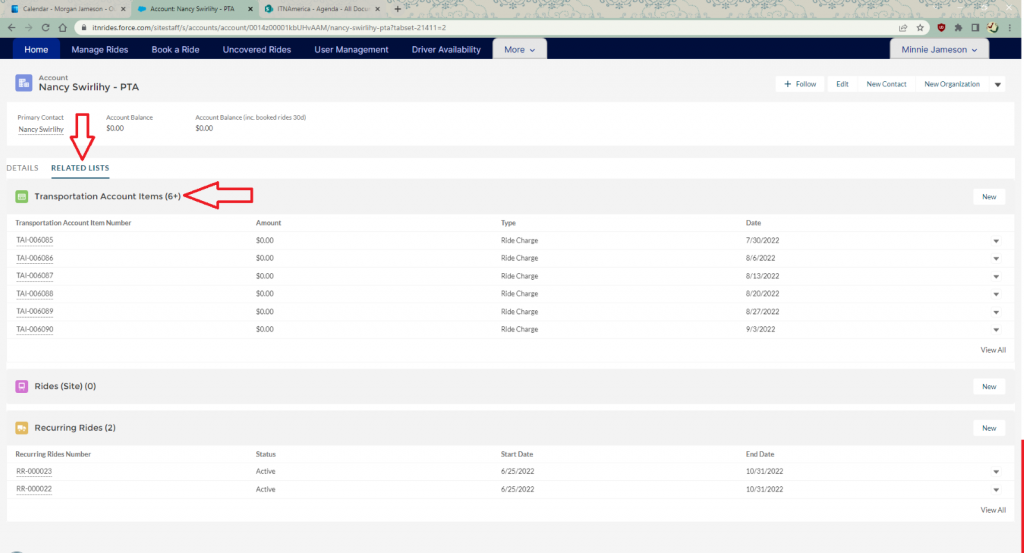Image resolution: width=1024 pixels, height=553 pixels.
Task: Open the dropdown arrow beside New Organization
Action: (x=997, y=84)
